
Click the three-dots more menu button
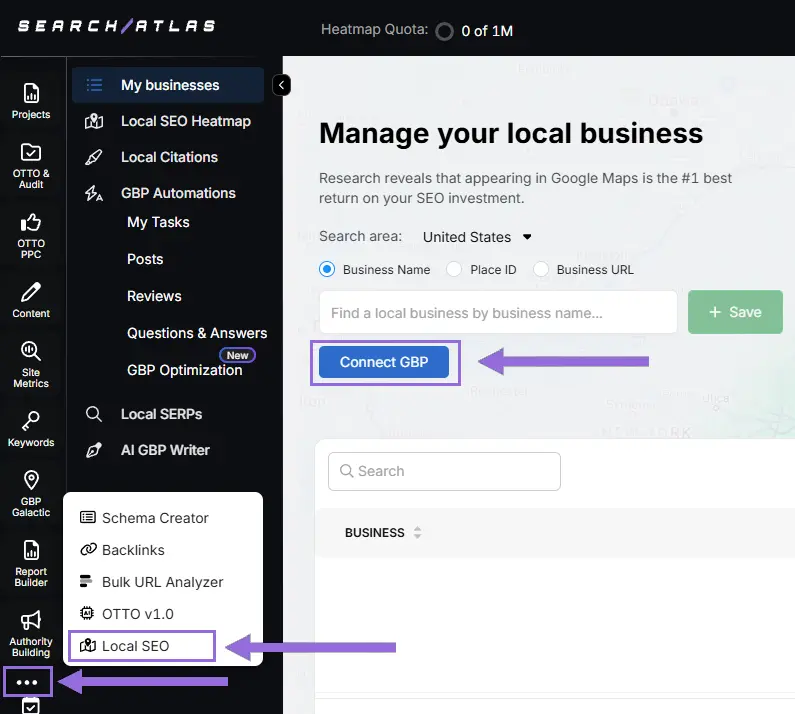pos(28,682)
